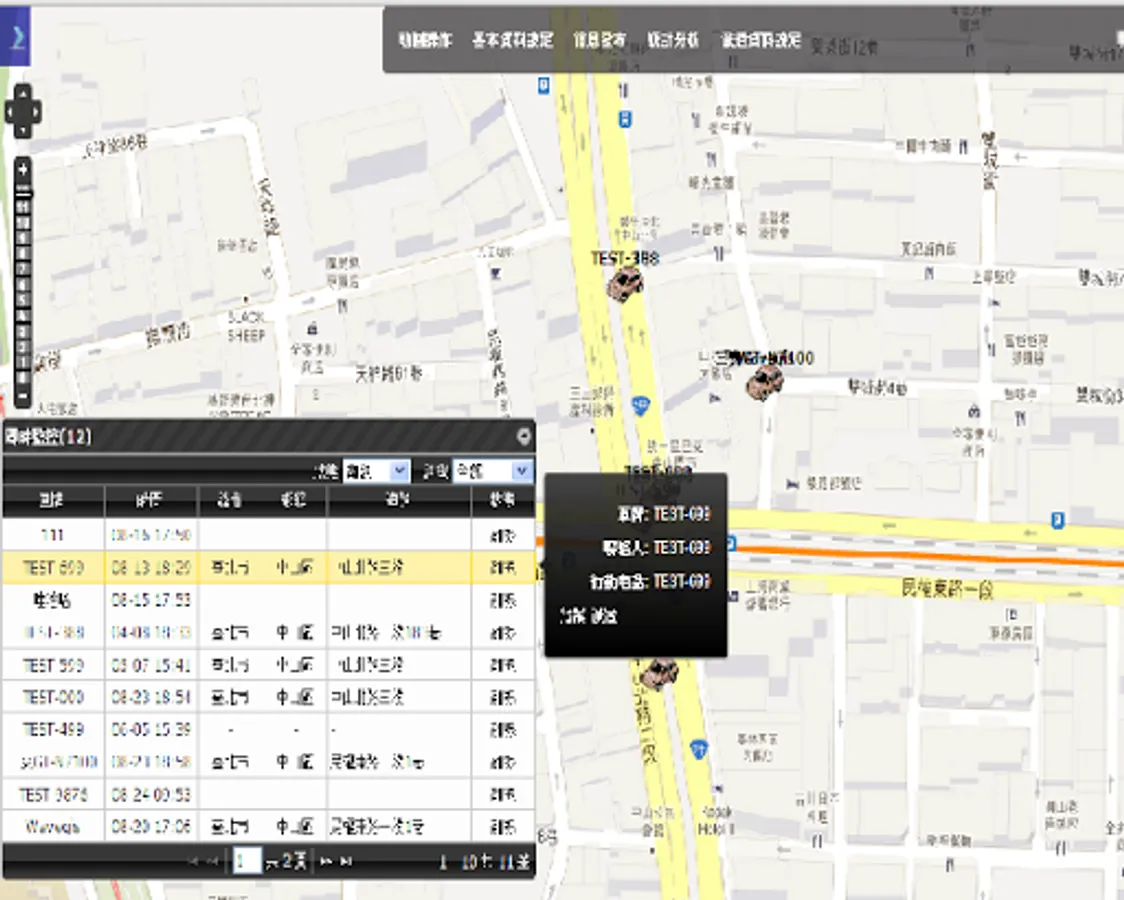Click the 06-05 15:39 time cell
The width and height of the screenshot is (1124, 900).
tap(151, 729)
